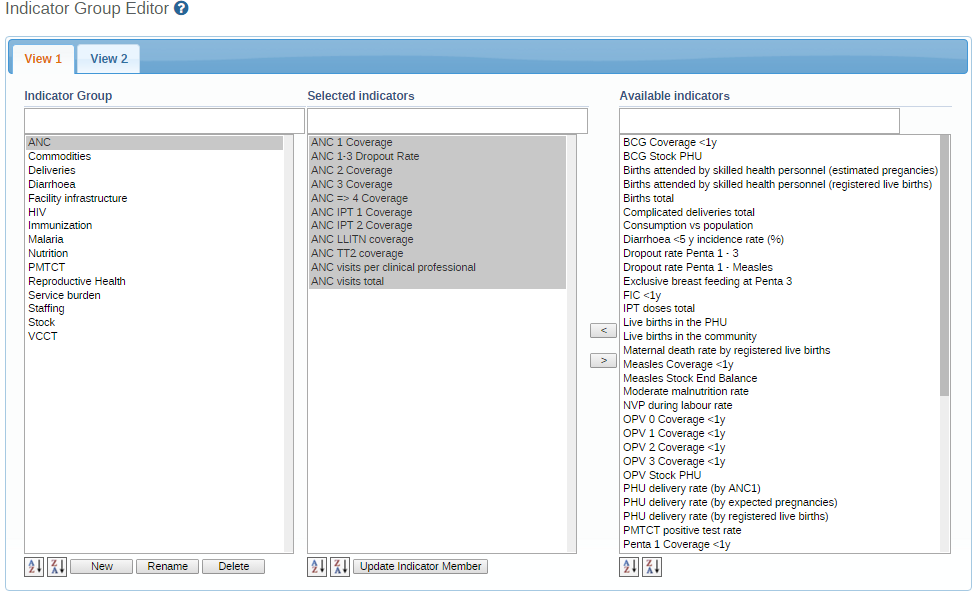This screenshot has width=977, height=599.
Task: Focus the Indicator Group filter field
Action: [164, 121]
